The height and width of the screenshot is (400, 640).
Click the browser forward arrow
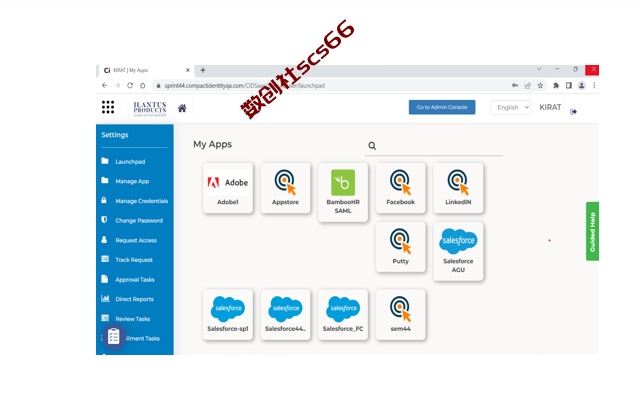117,85
